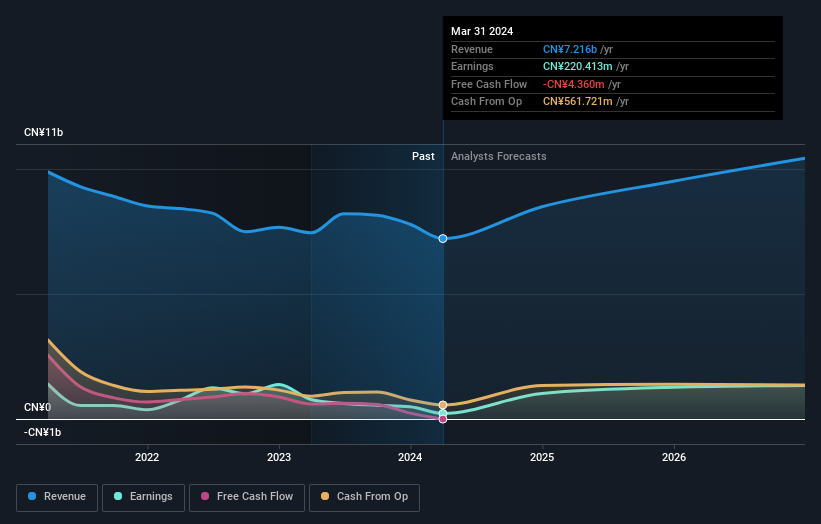Click the CN¥7.216b revenue value

tap(570, 49)
